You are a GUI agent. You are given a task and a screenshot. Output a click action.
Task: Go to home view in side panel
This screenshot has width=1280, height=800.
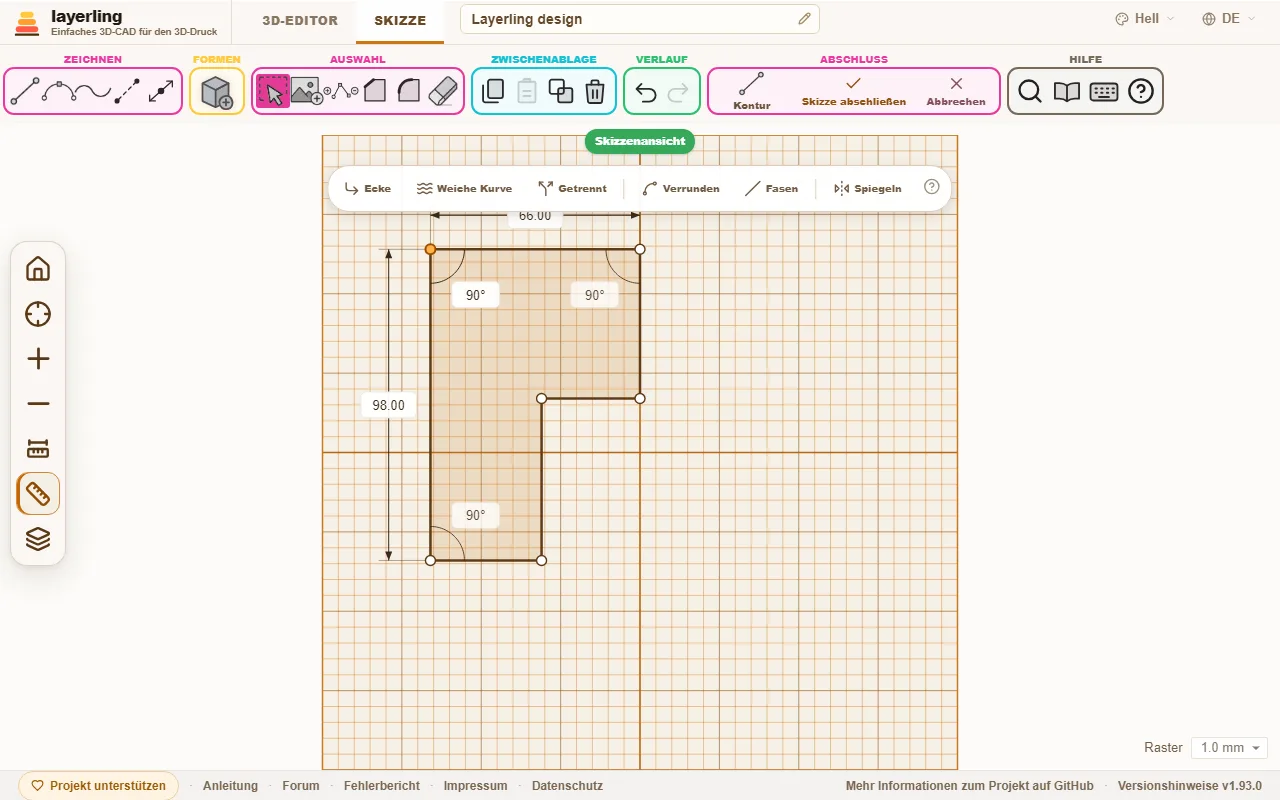pyautogui.click(x=38, y=269)
